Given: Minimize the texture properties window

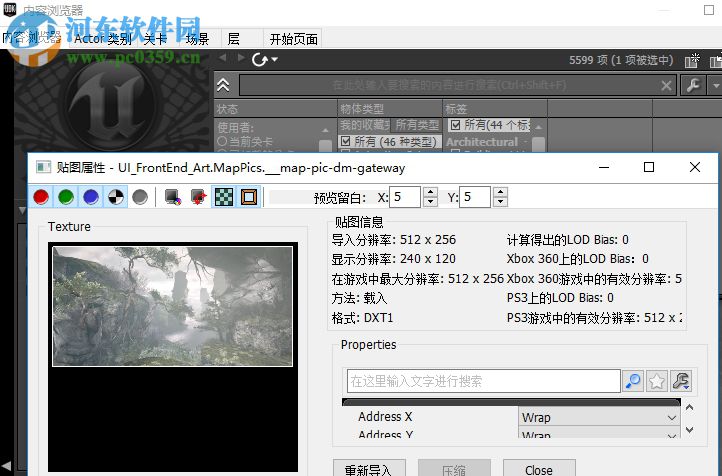Looking at the screenshot, I should tap(604, 167).
